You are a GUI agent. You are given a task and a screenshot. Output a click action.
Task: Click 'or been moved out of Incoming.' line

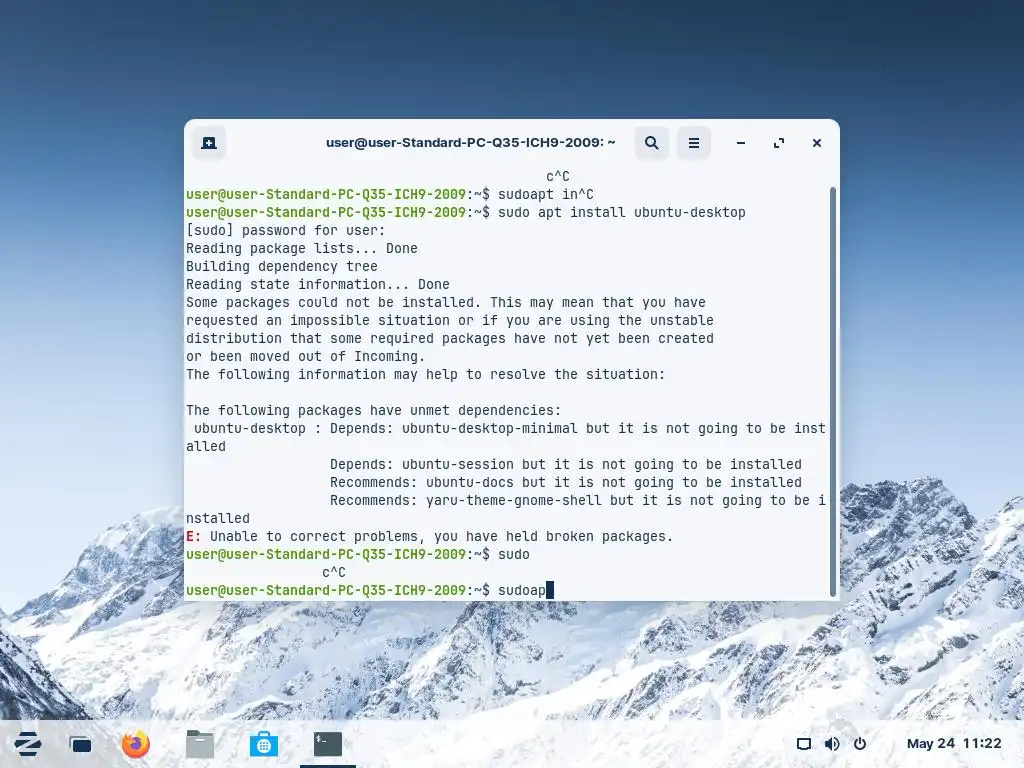click(x=305, y=357)
